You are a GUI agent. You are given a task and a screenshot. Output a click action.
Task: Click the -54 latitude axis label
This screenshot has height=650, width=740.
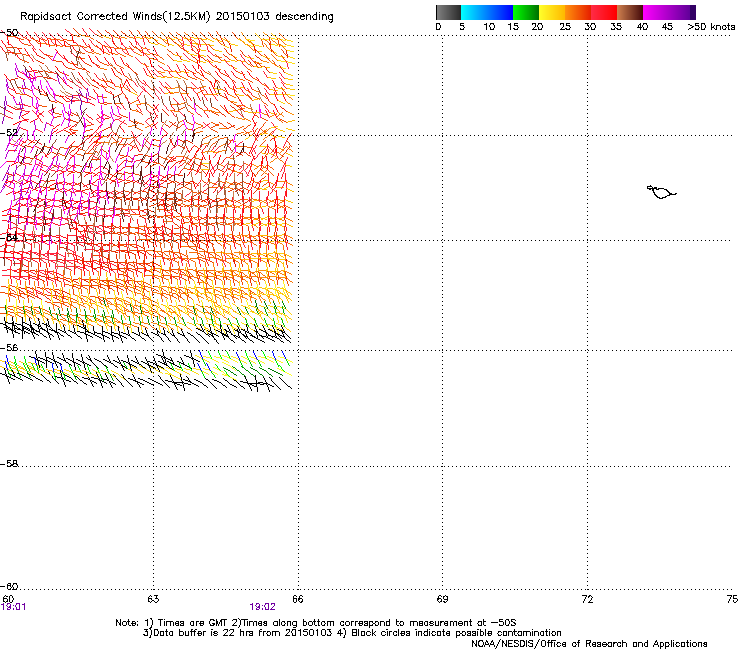pos(9,237)
